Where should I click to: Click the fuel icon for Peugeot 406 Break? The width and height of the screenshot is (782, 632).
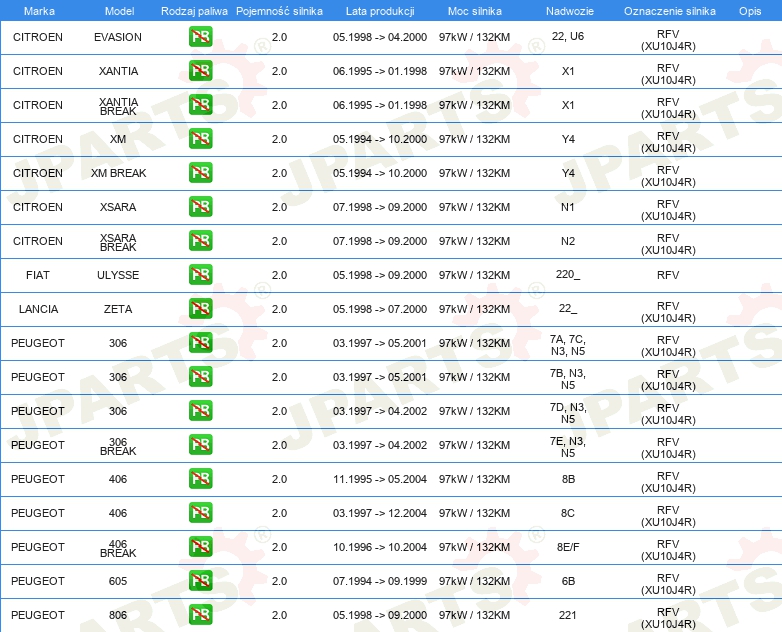pos(200,546)
